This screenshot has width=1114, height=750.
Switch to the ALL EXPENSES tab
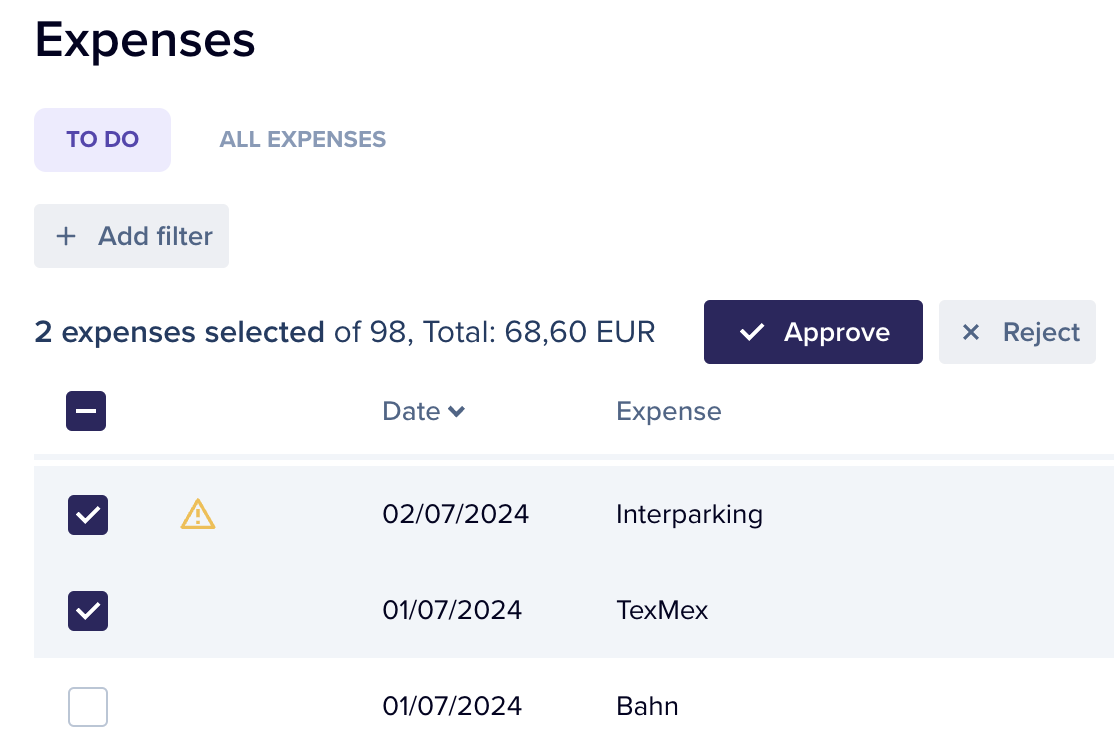pyautogui.click(x=302, y=139)
